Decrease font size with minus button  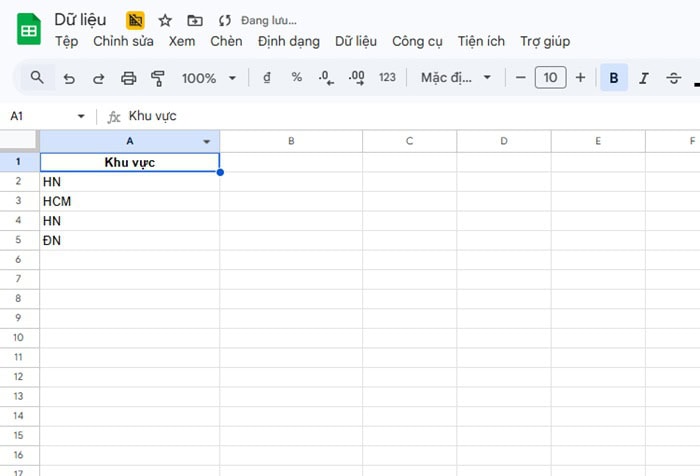pos(520,78)
